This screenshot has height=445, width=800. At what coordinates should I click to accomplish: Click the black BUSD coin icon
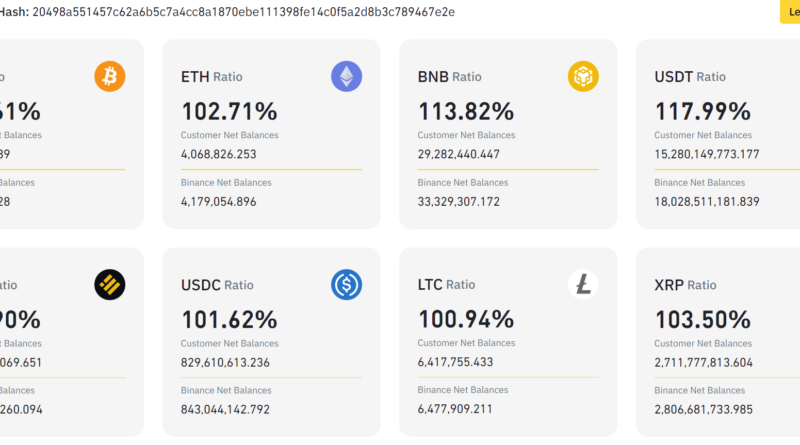(x=110, y=285)
